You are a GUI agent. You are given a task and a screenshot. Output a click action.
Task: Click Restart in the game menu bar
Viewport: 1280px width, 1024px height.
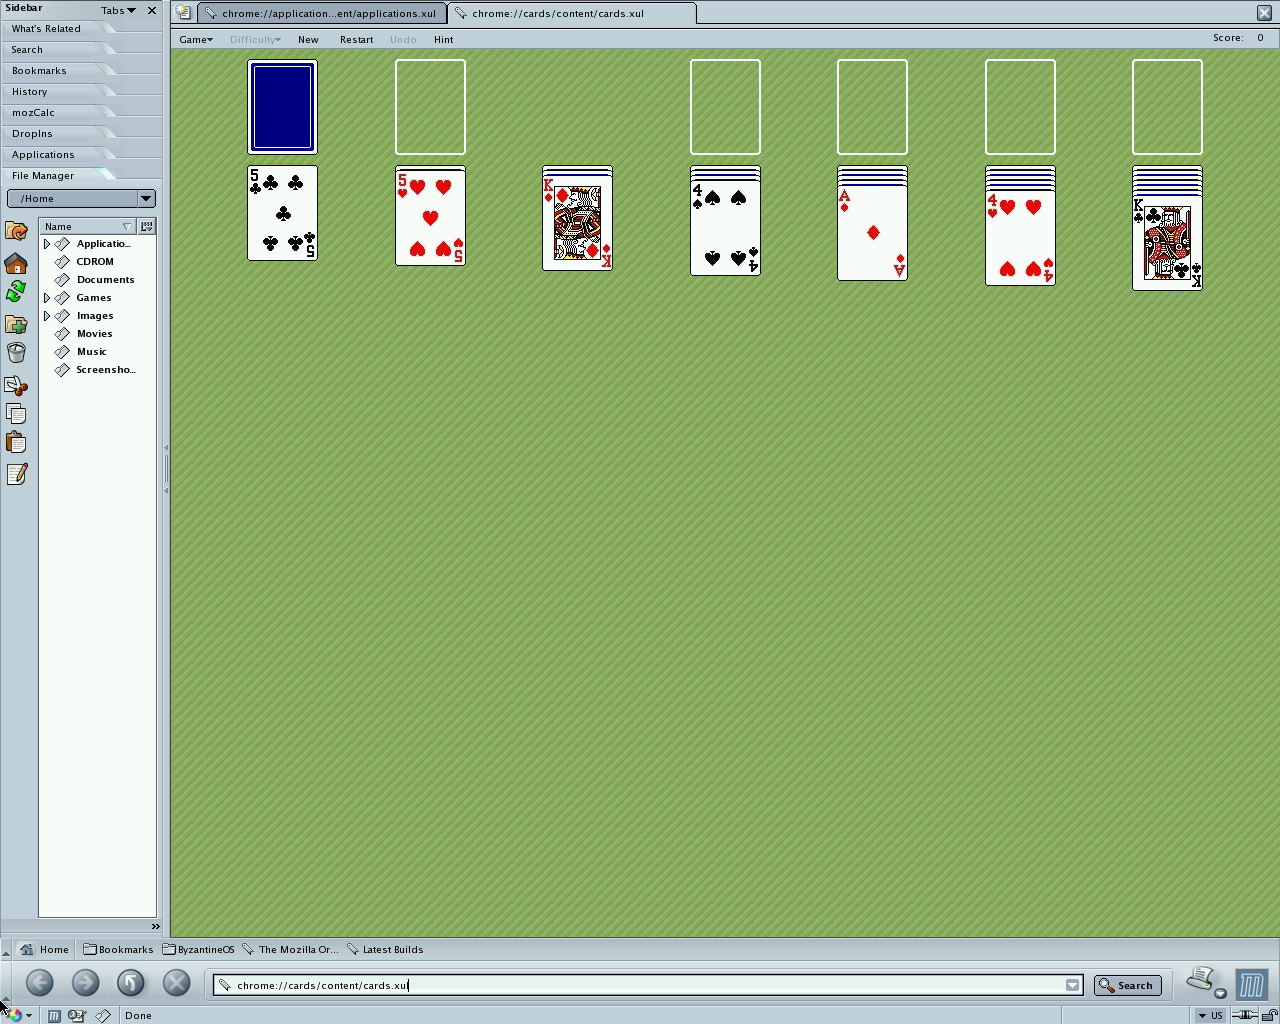pos(356,40)
